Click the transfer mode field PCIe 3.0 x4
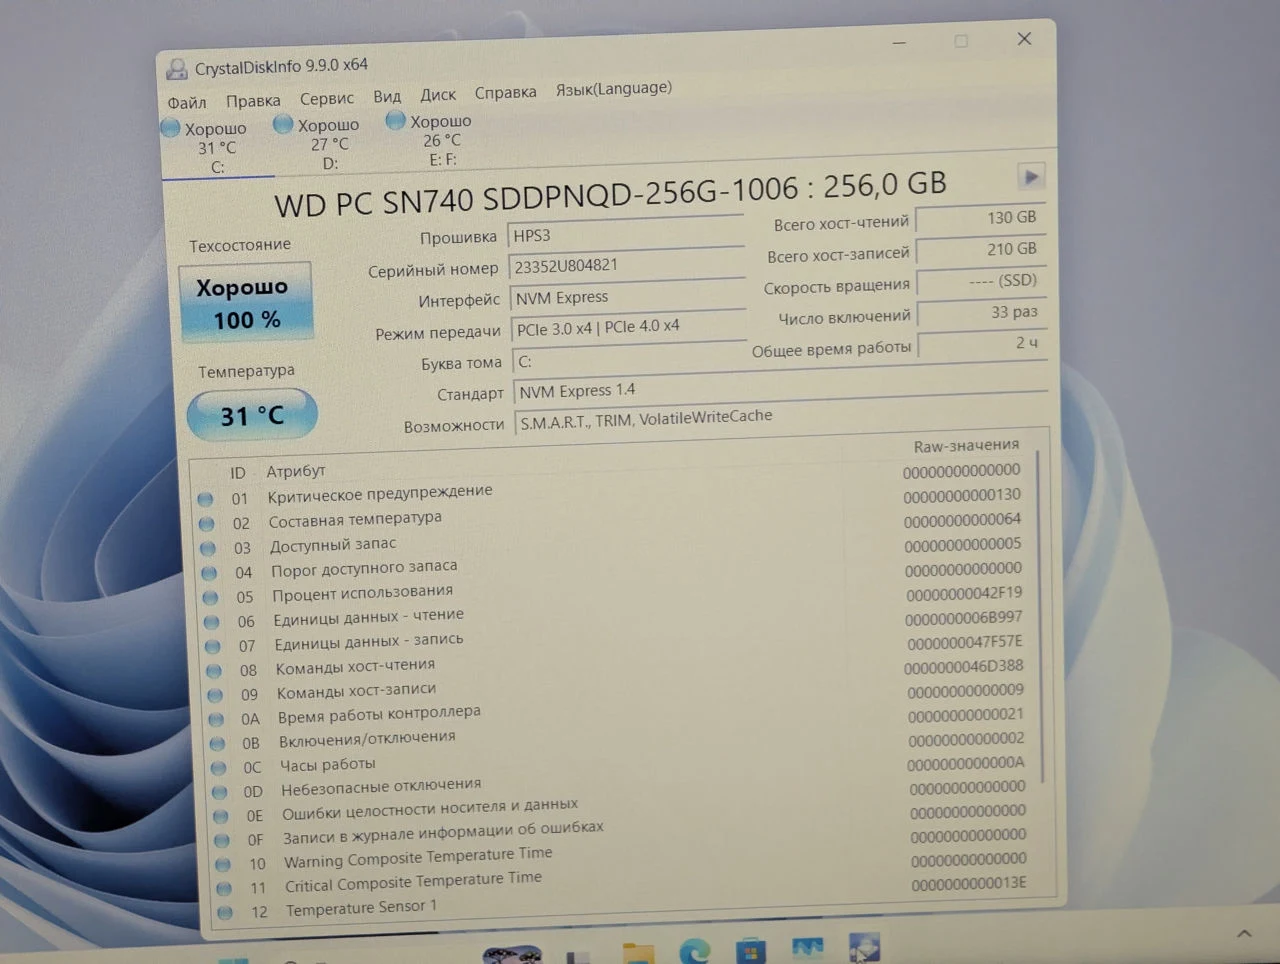The width and height of the screenshot is (1280, 964). (x=629, y=326)
